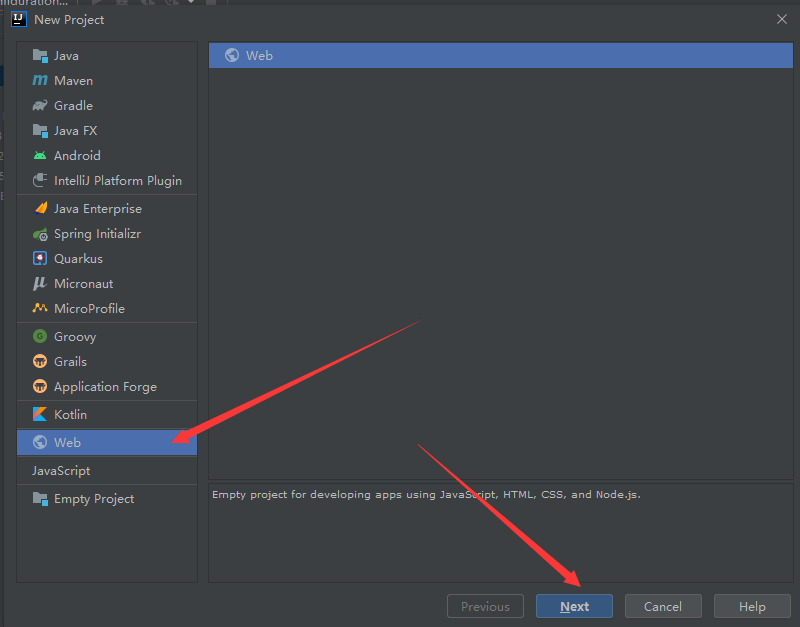Select the Quarkus logo icon
800x627 pixels.
40,259
